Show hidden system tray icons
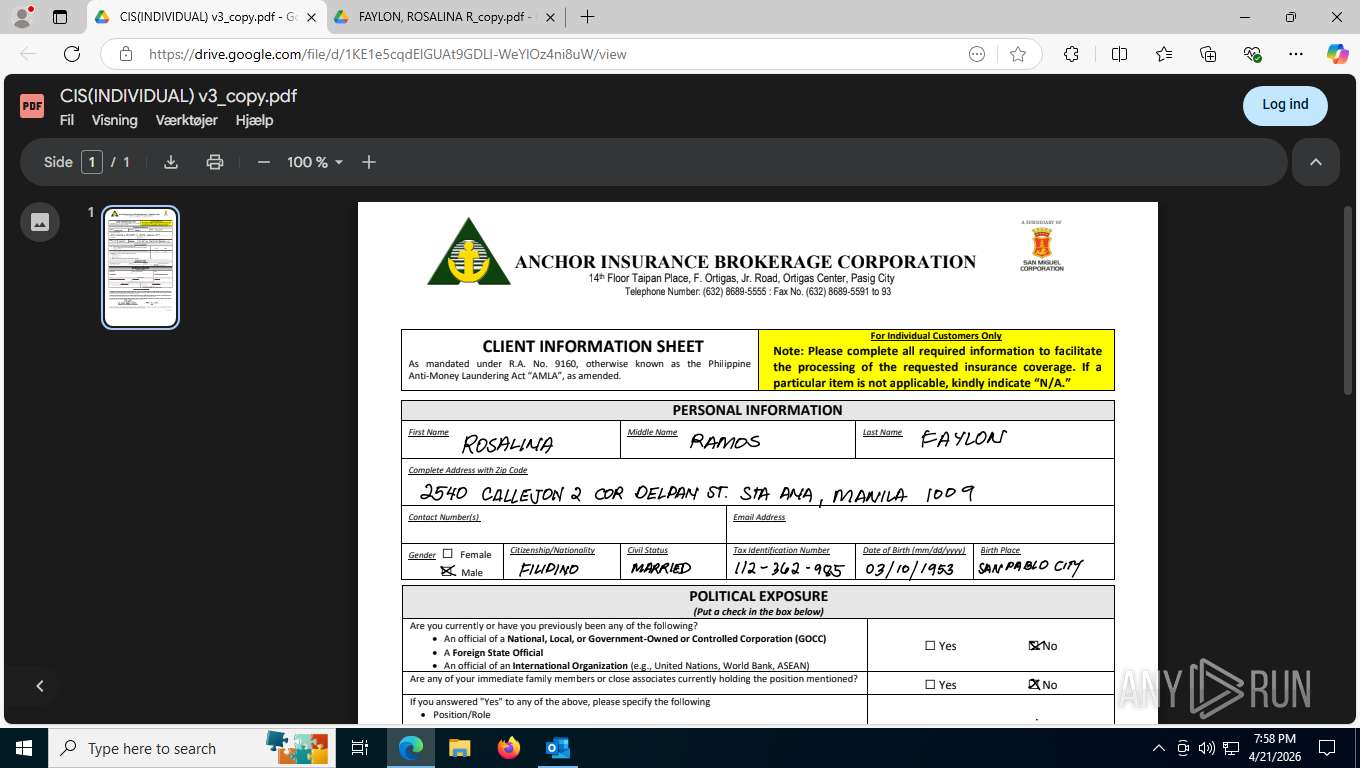This screenshot has width=1360, height=768. 1159,748
